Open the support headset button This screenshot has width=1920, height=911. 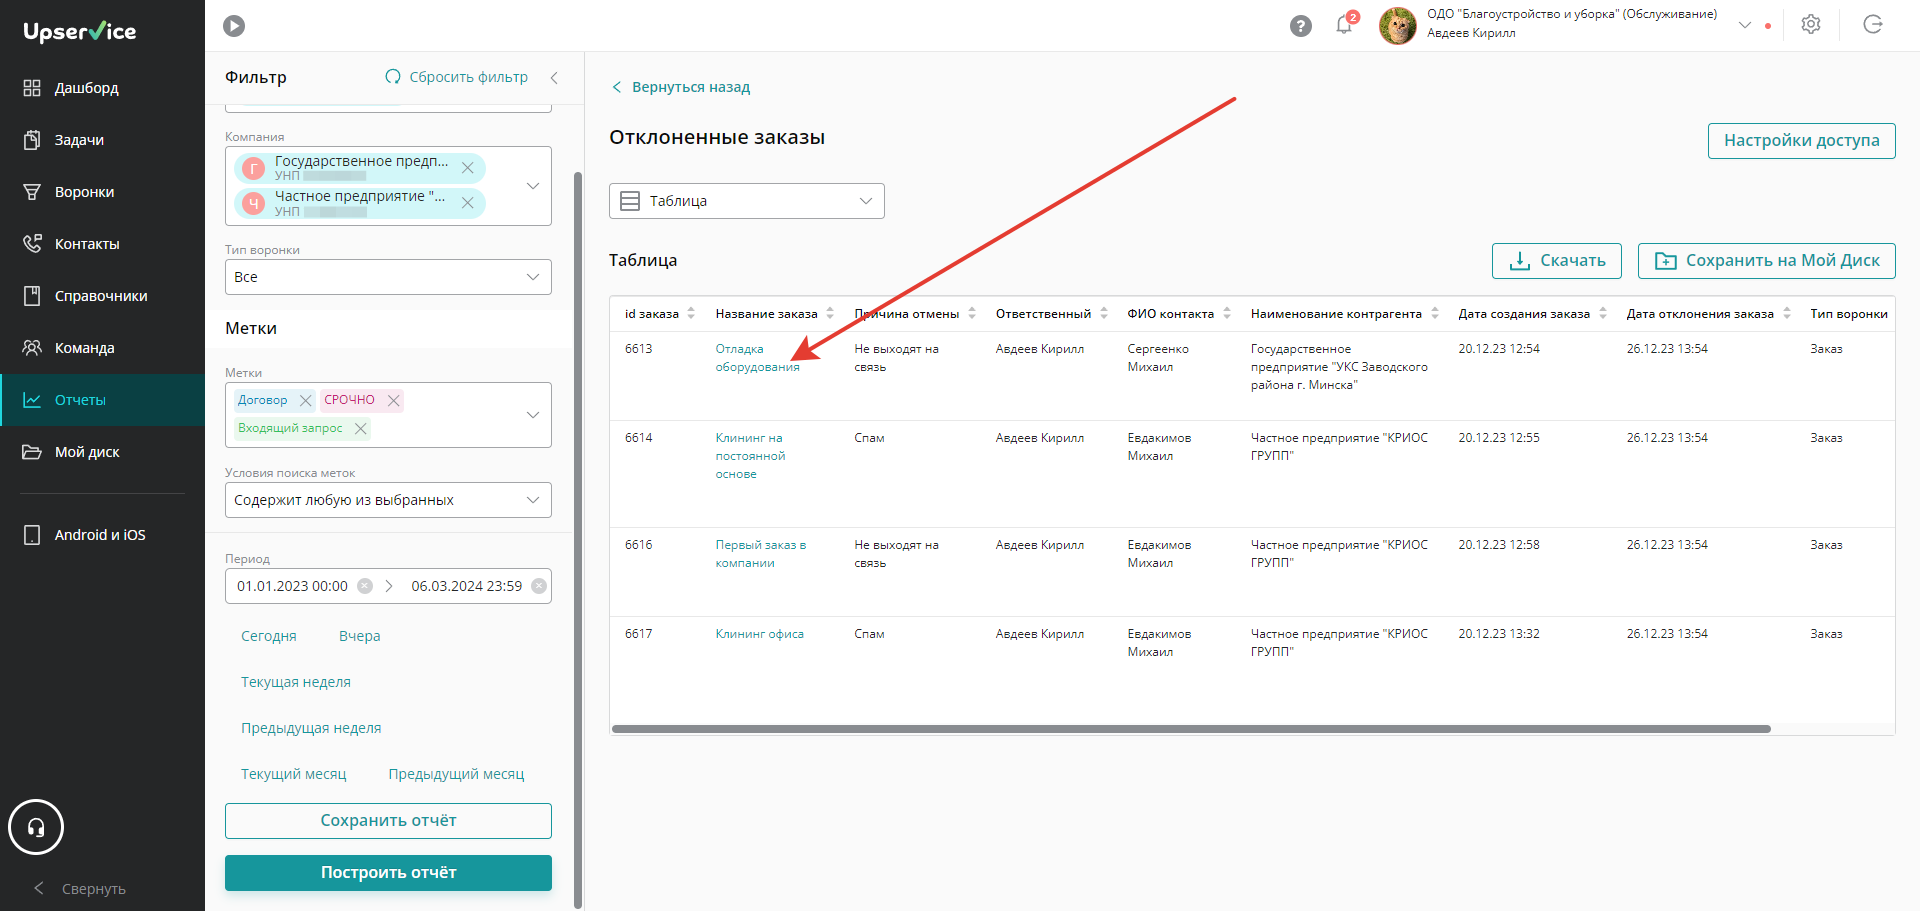point(36,827)
